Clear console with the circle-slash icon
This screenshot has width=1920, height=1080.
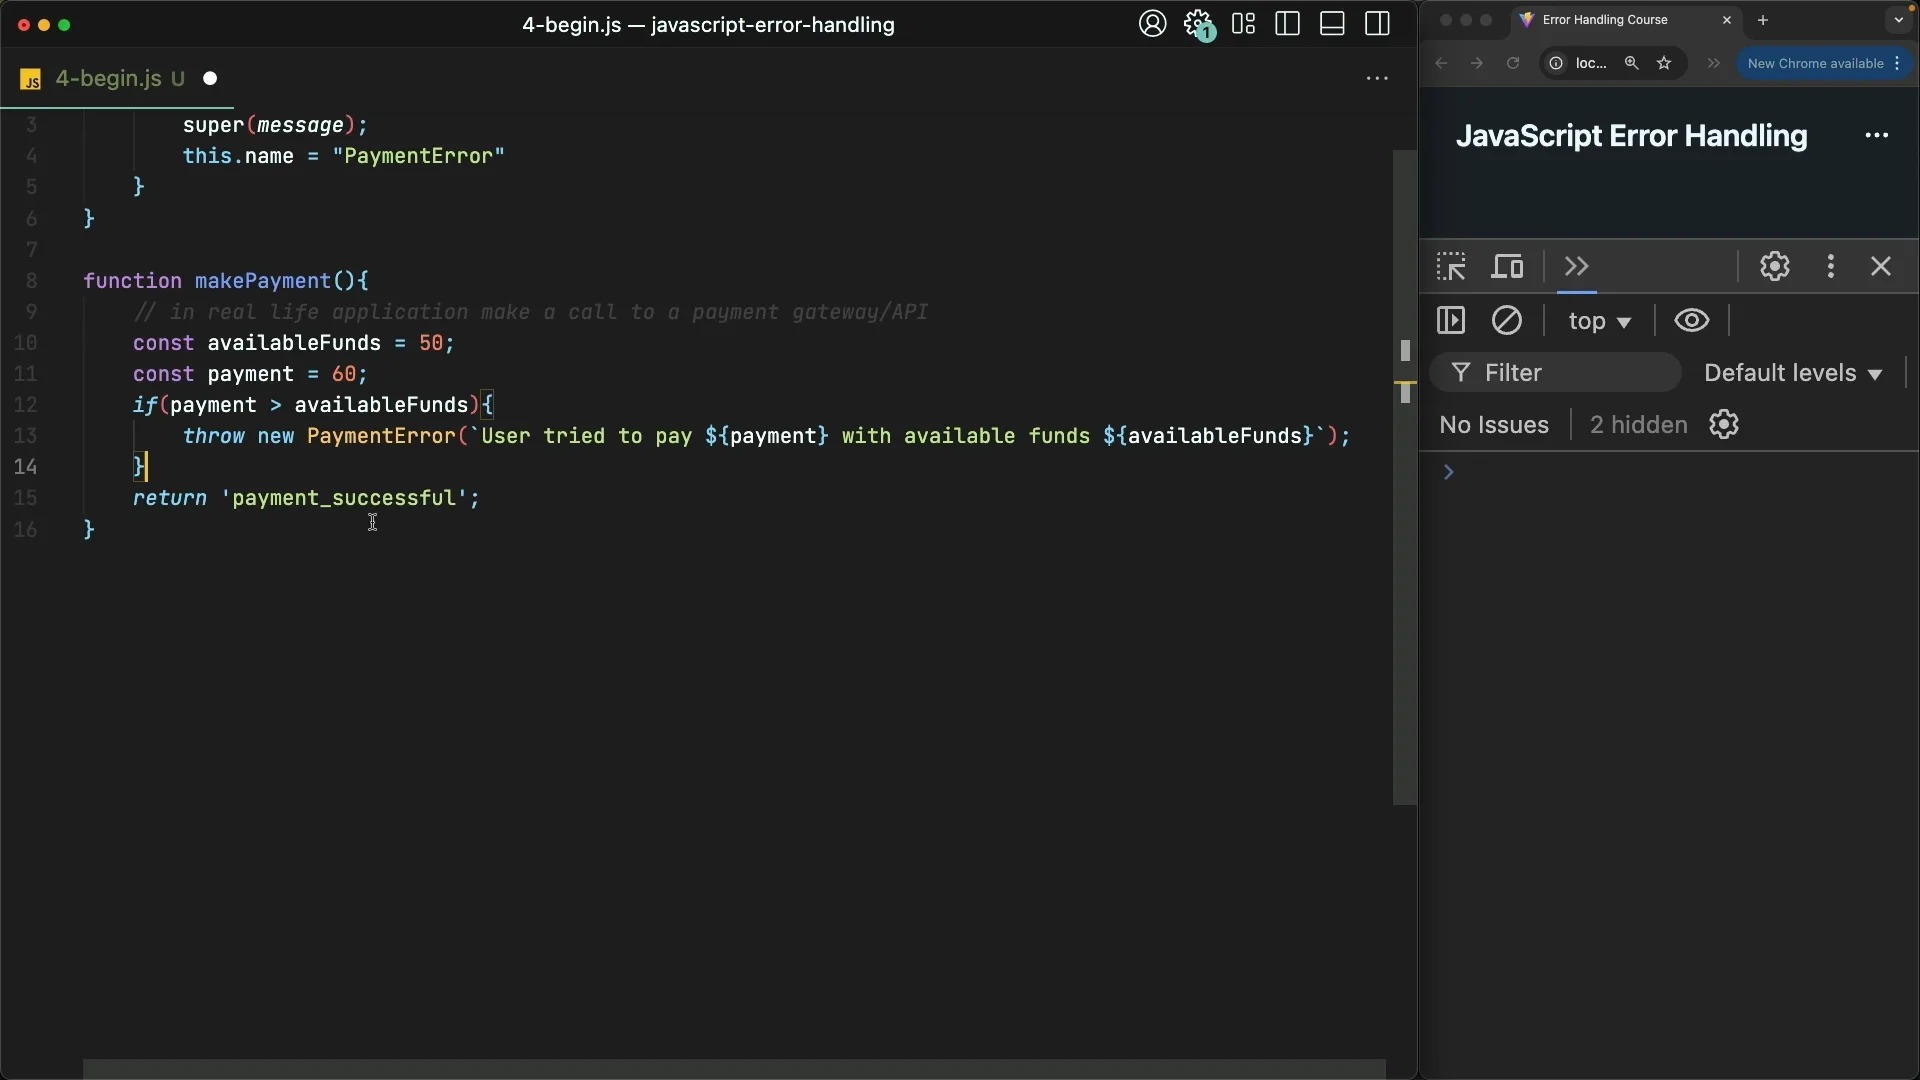tap(1506, 321)
